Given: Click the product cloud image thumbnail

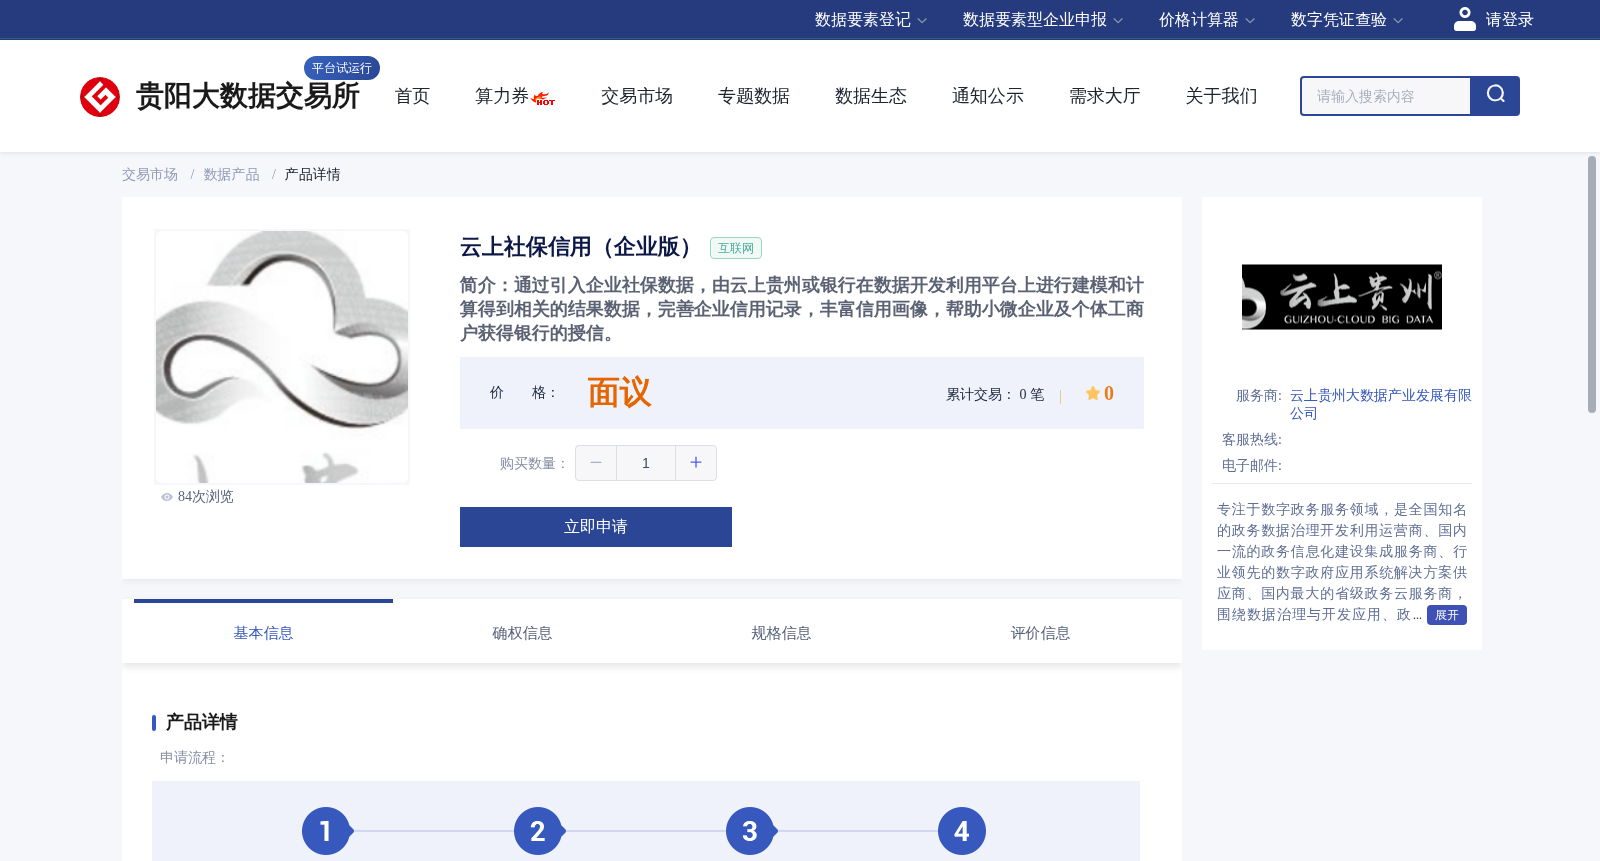Looking at the screenshot, I should click(x=282, y=357).
